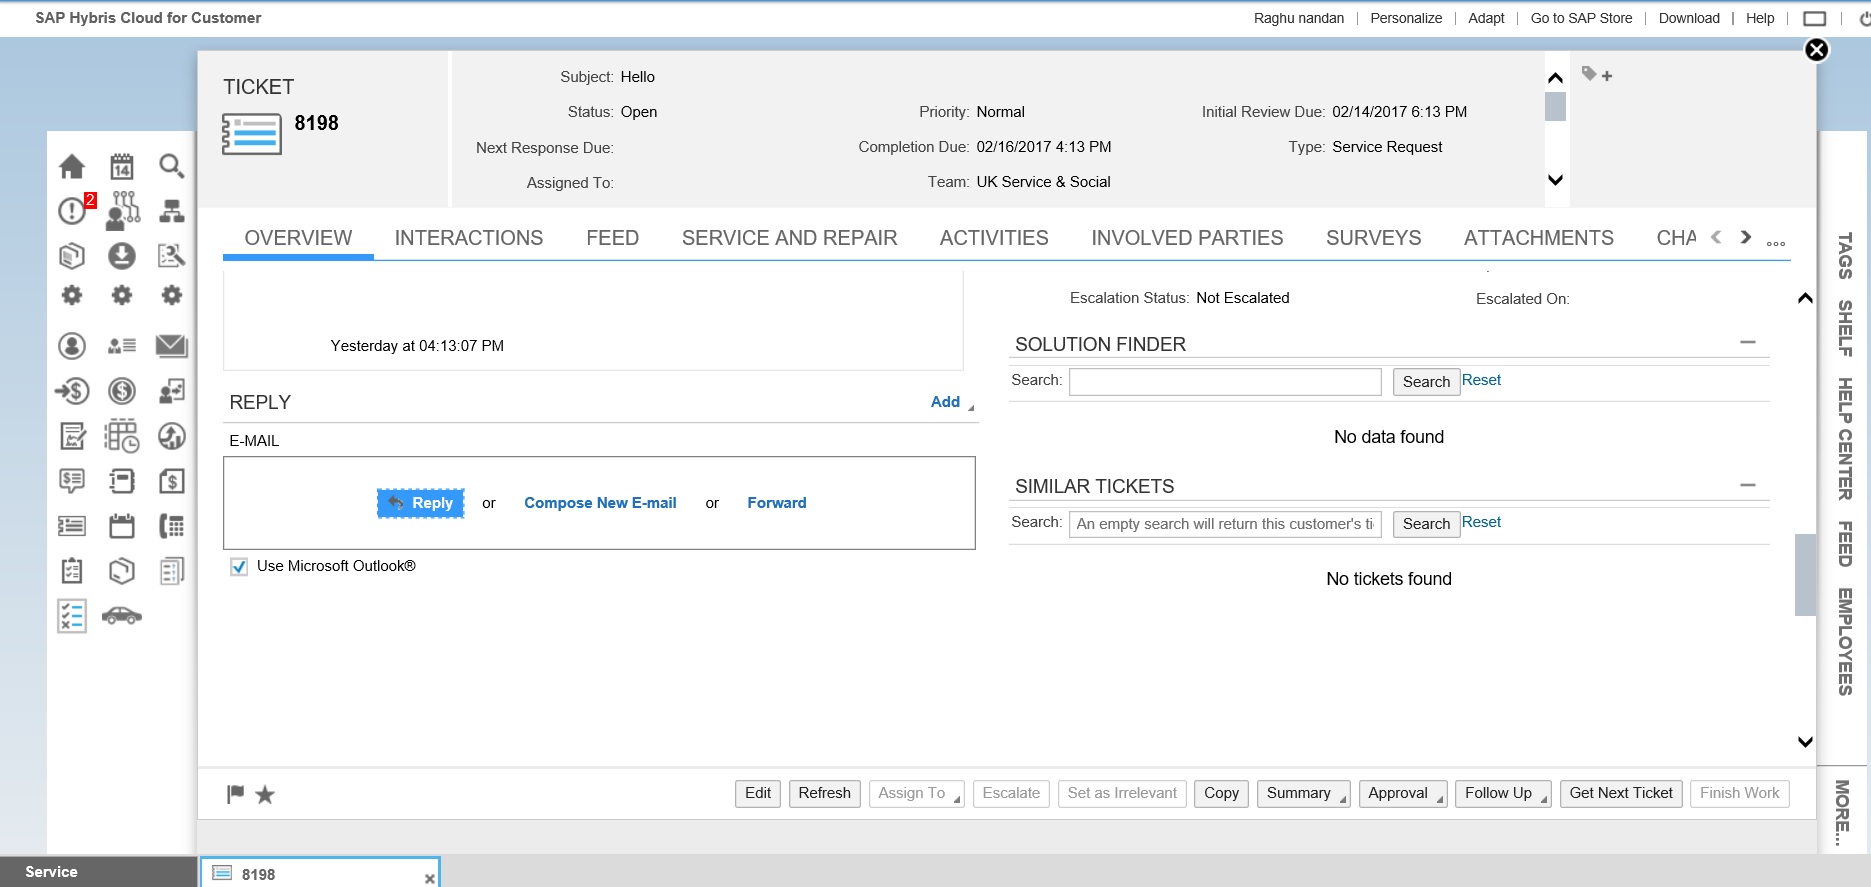Open the signed chart document icon
The width and height of the screenshot is (1871, 887).
pyautogui.click(x=72, y=436)
